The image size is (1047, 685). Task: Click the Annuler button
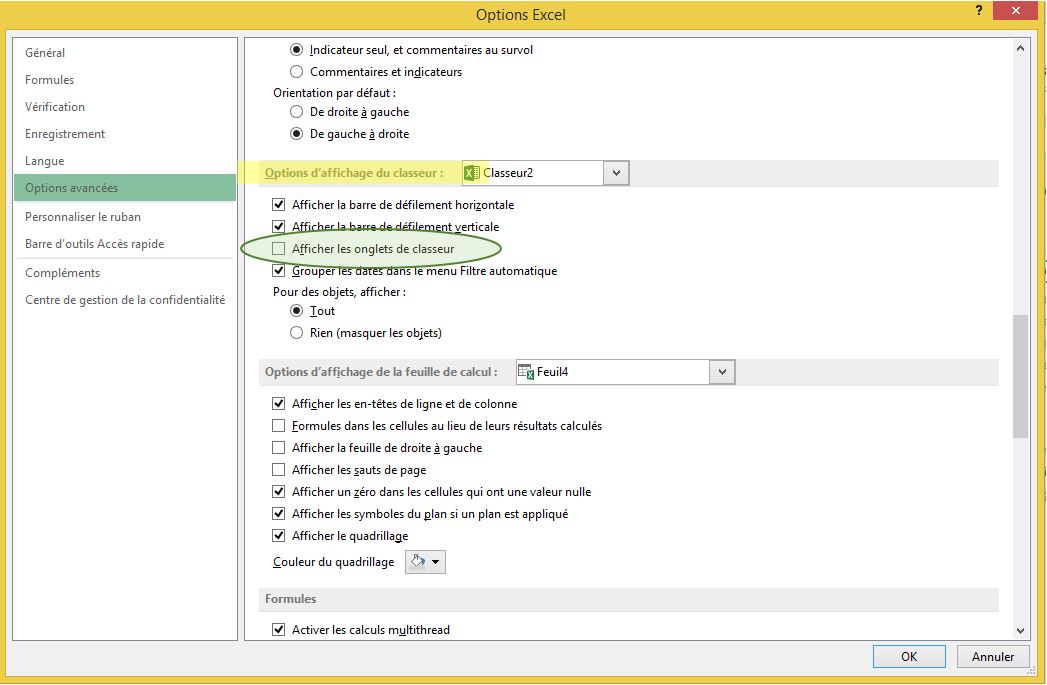992,657
